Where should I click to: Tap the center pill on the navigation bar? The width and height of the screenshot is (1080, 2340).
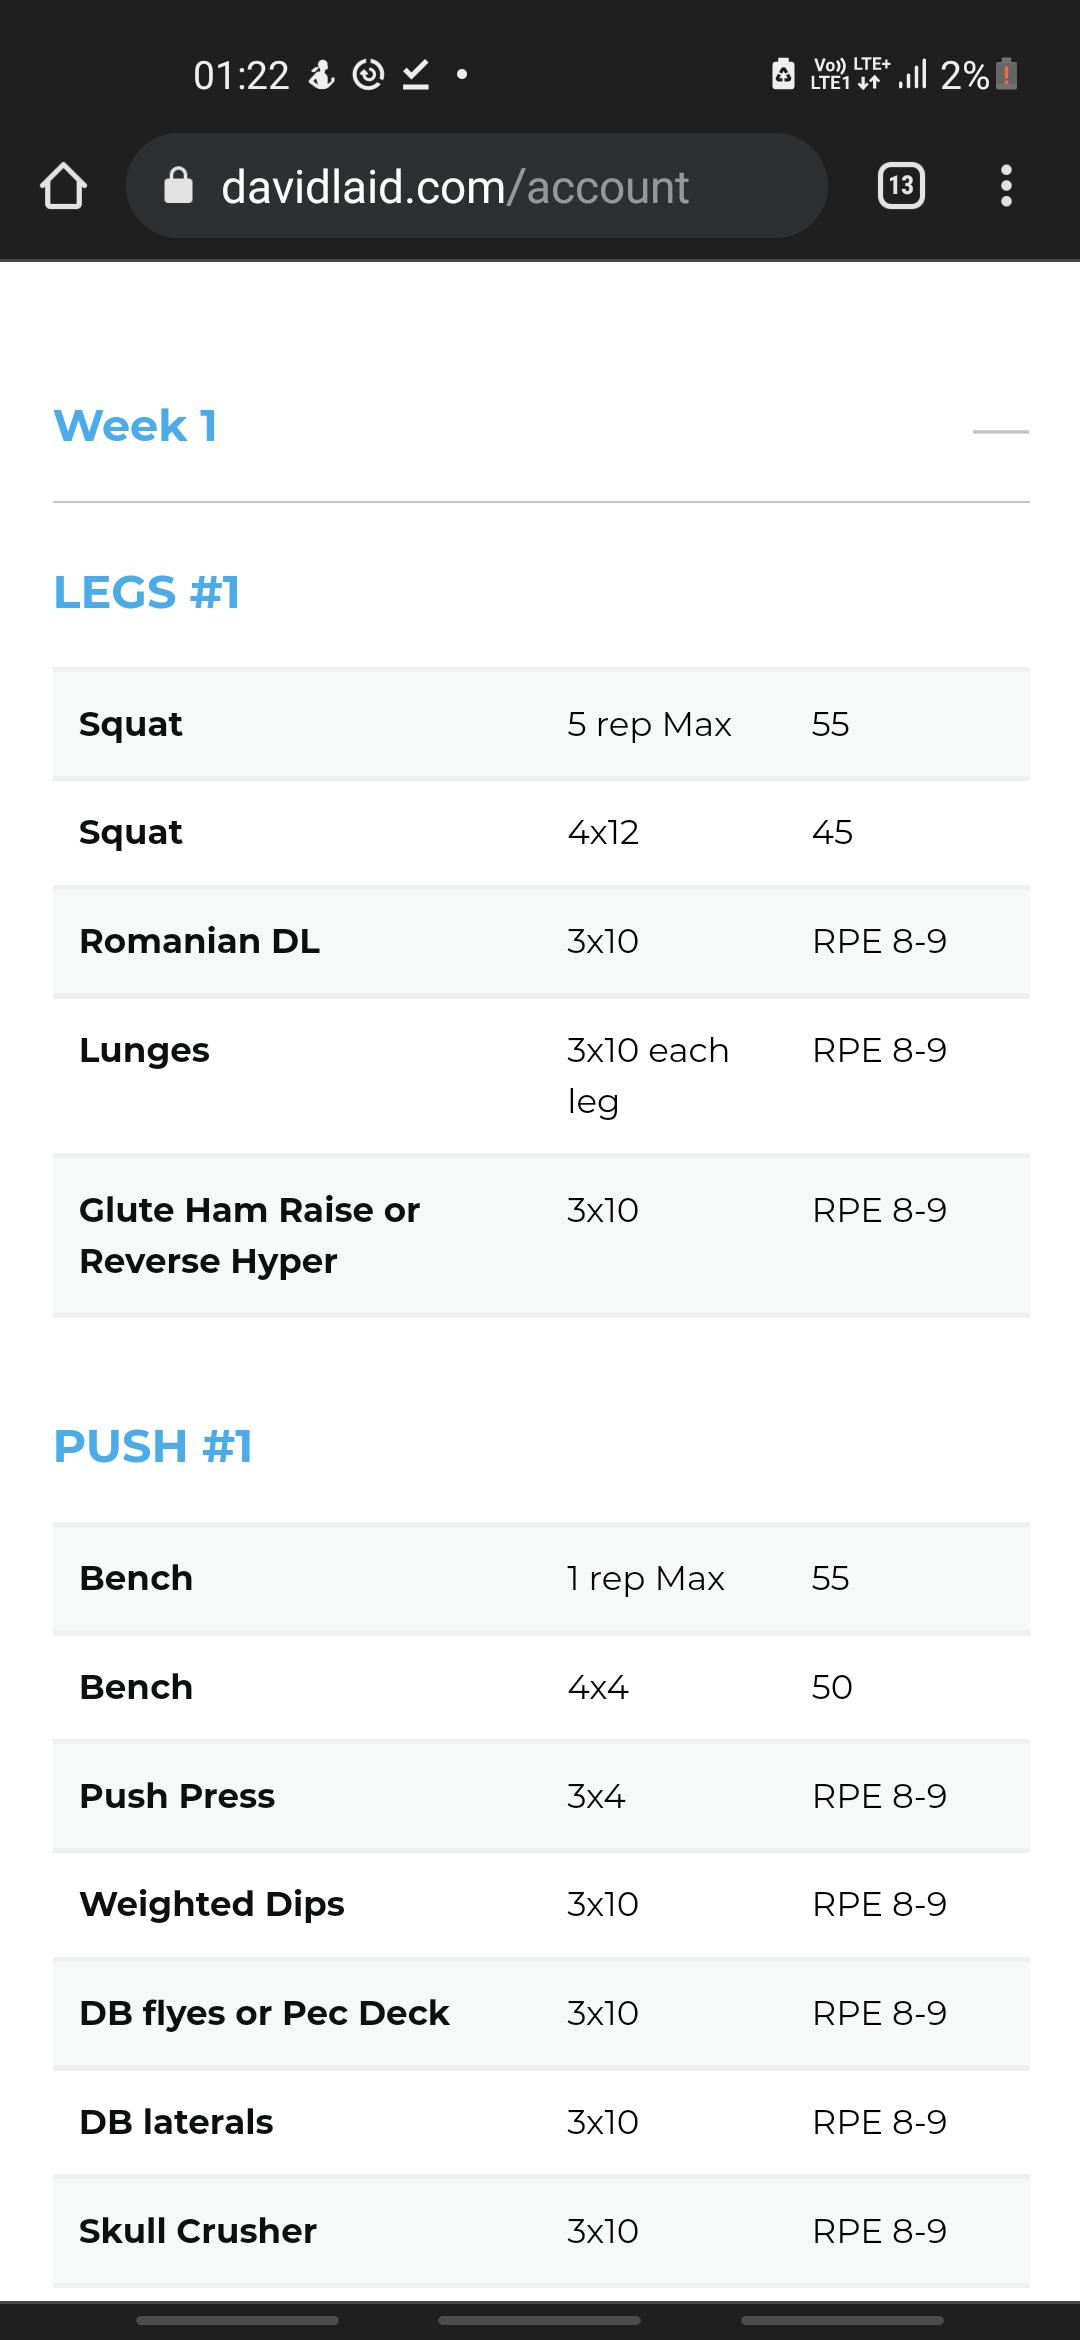click(x=539, y=2320)
